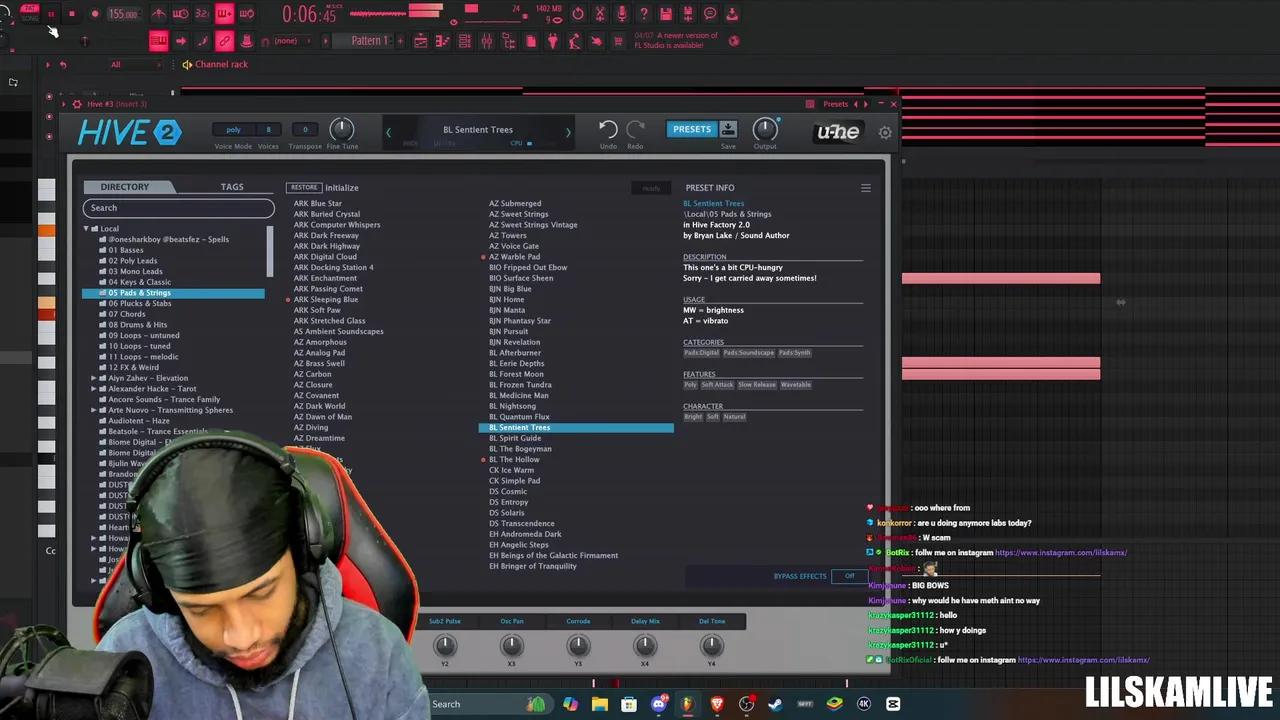Image resolution: width=1280 pixels, height=720 pixels.
Task: Open the Mixer view icon
Action: pos(487,41)
